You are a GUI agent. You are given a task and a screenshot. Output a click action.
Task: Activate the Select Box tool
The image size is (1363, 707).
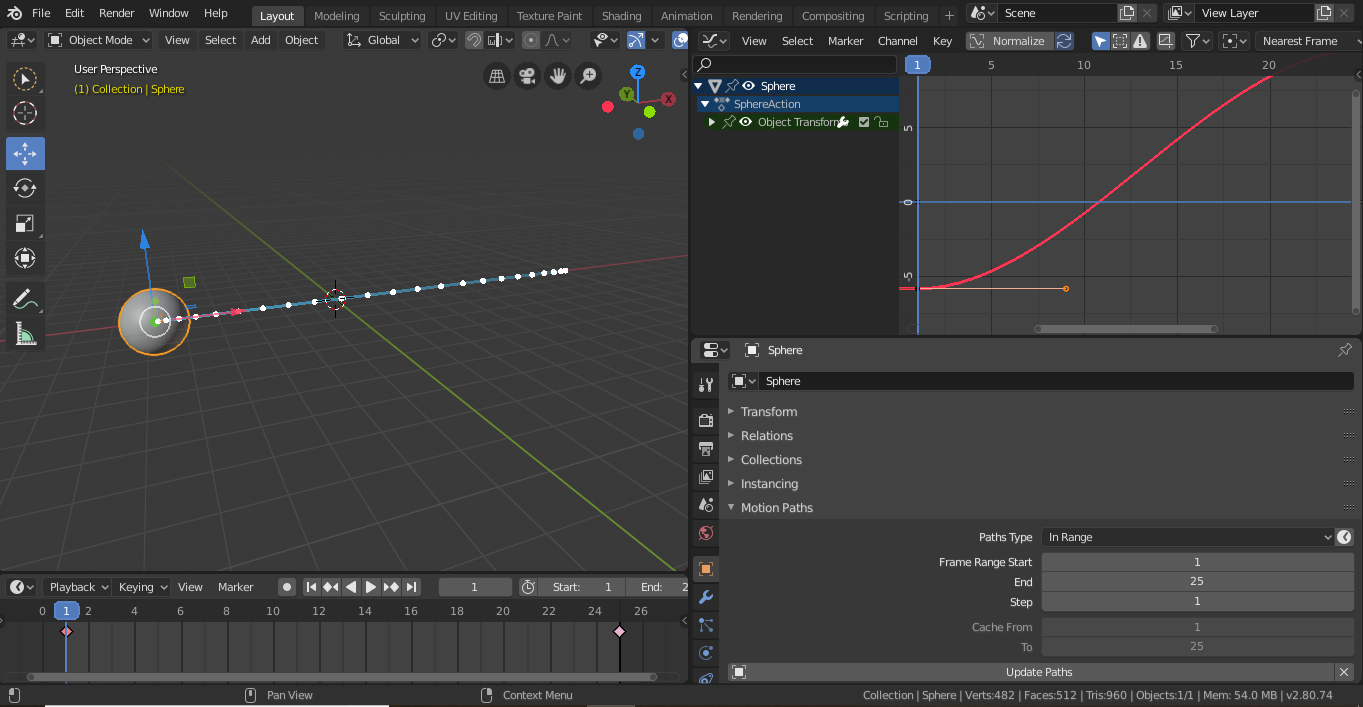[x=25, y=78]
